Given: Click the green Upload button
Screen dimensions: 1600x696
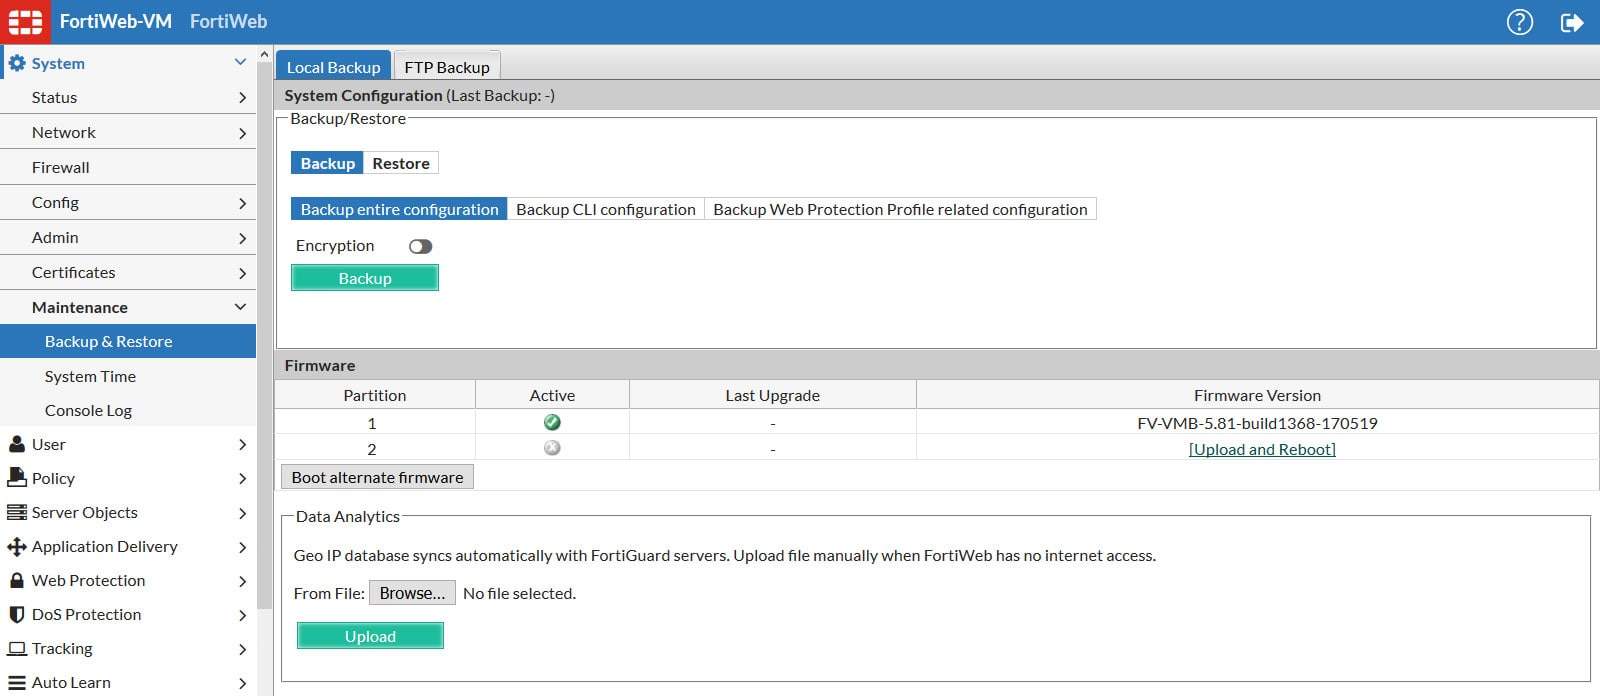Looking at the screenshot, I should (x=370, y=636).
